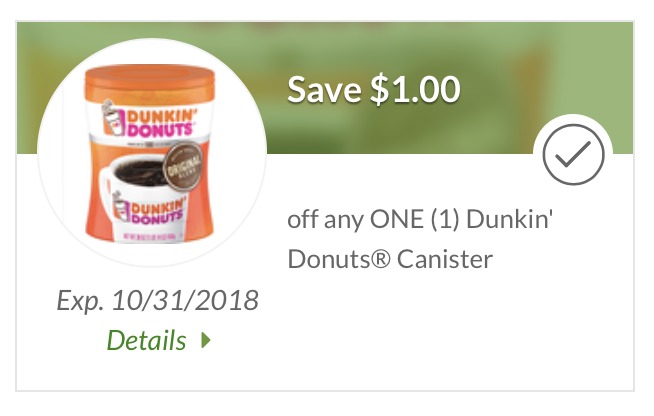
Task: Select the Exp. 10/31/2018 expiration text
Action: (158, 300)
